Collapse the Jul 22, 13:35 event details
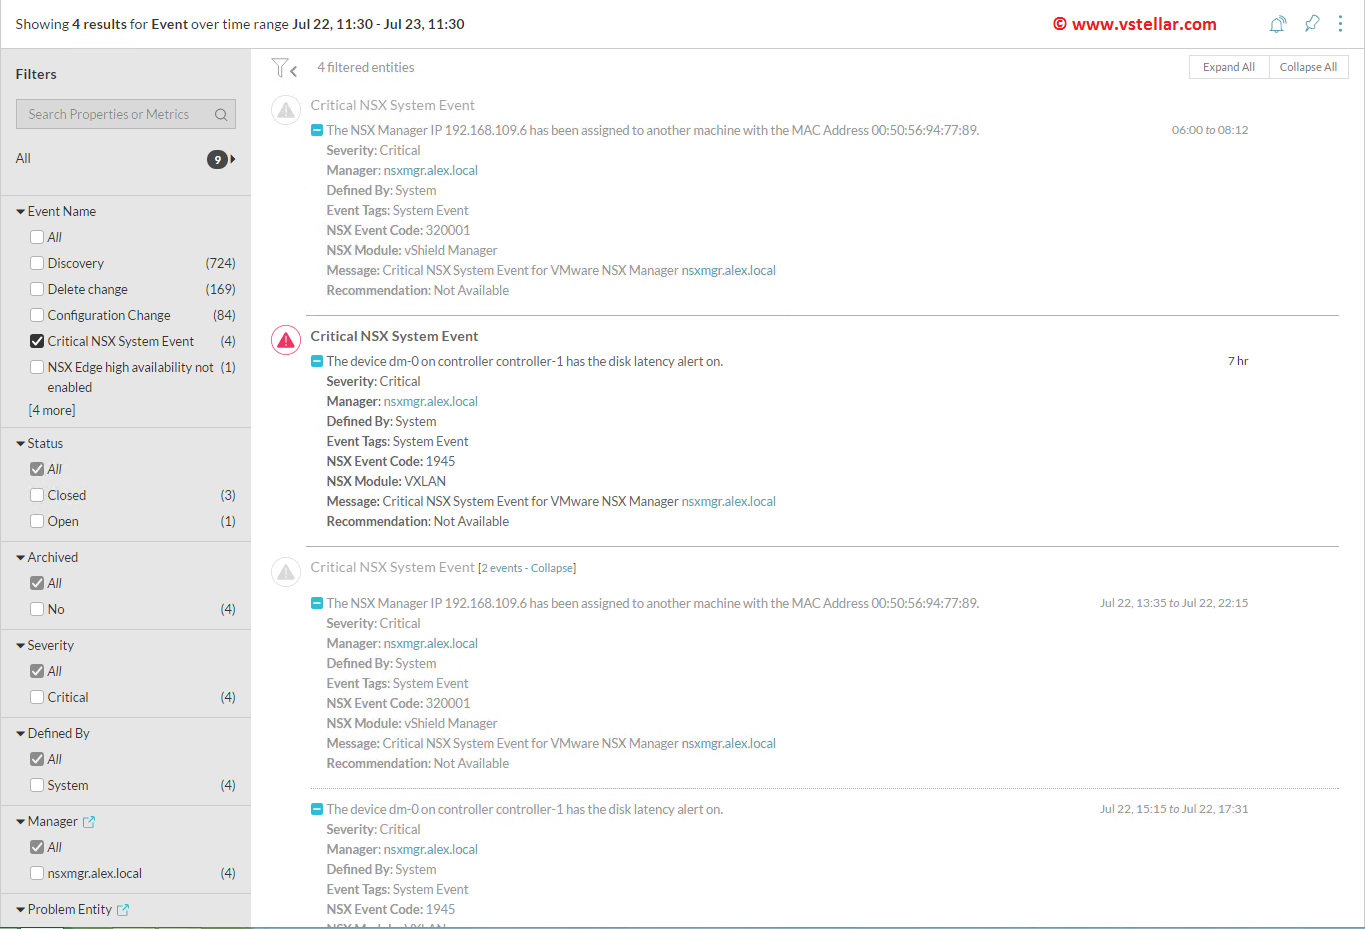1365x929 pixels. point(317,603)
